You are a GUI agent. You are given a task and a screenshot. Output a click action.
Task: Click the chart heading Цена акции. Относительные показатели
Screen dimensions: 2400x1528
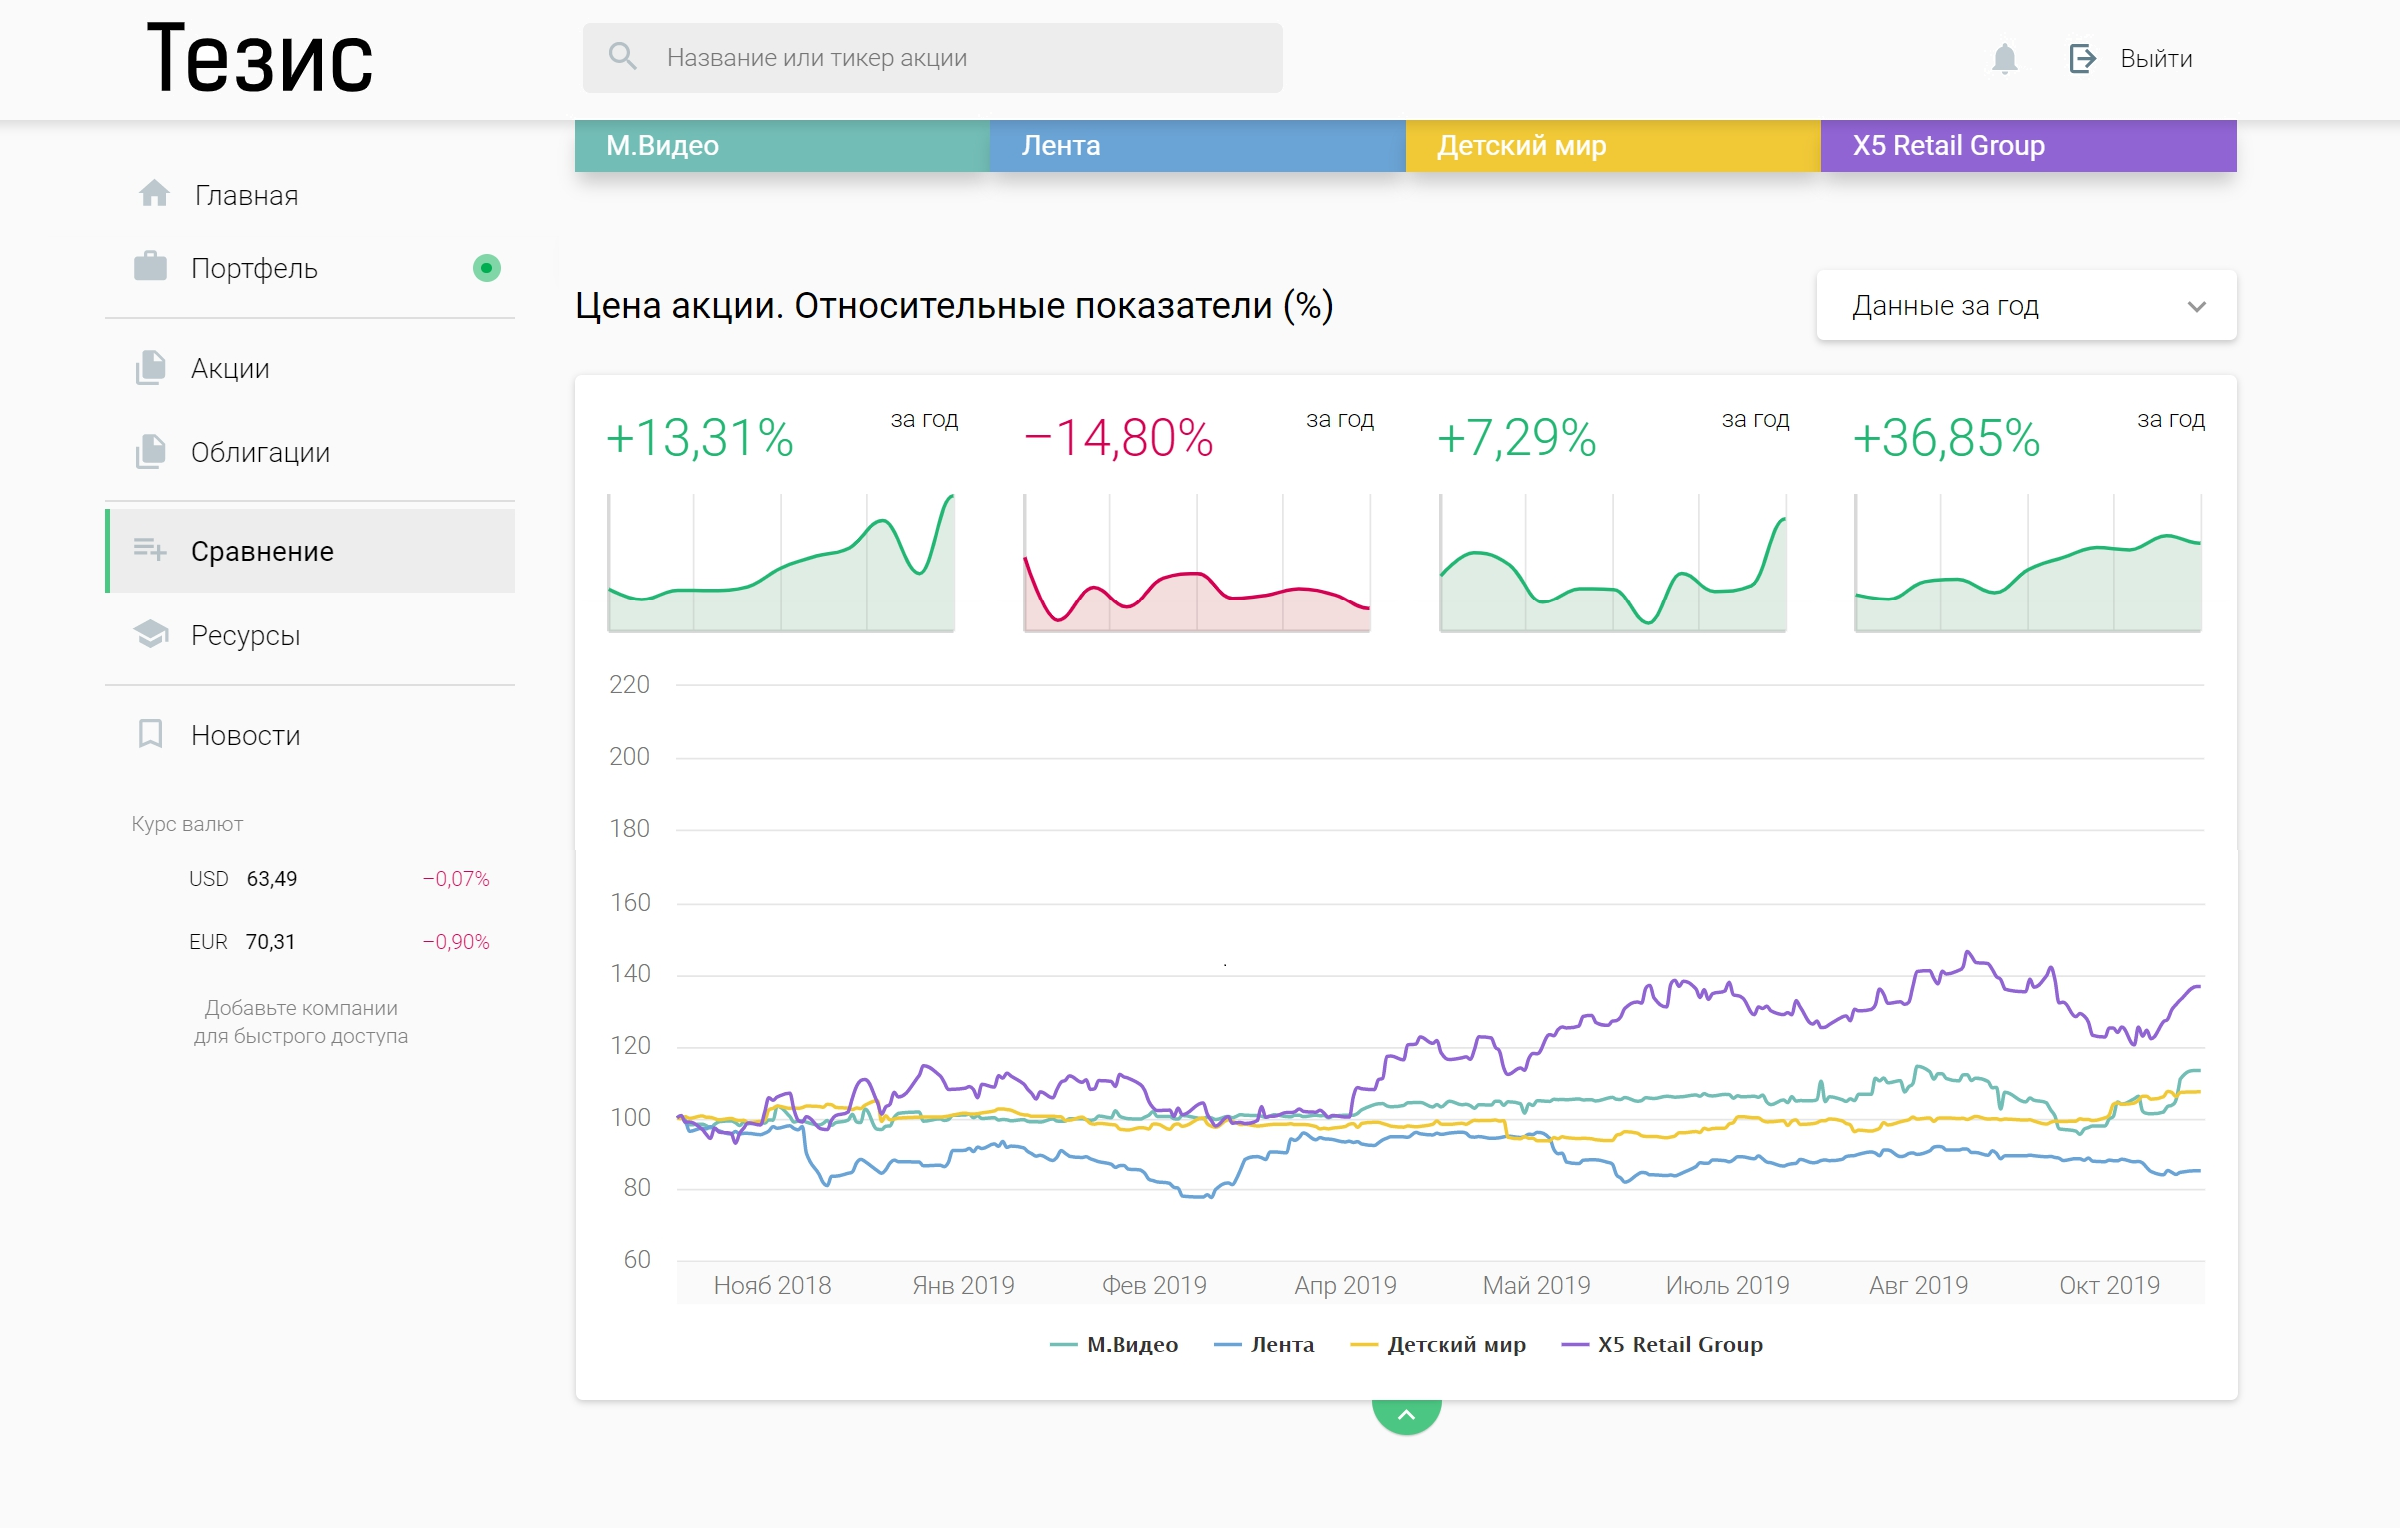[954, 305]
